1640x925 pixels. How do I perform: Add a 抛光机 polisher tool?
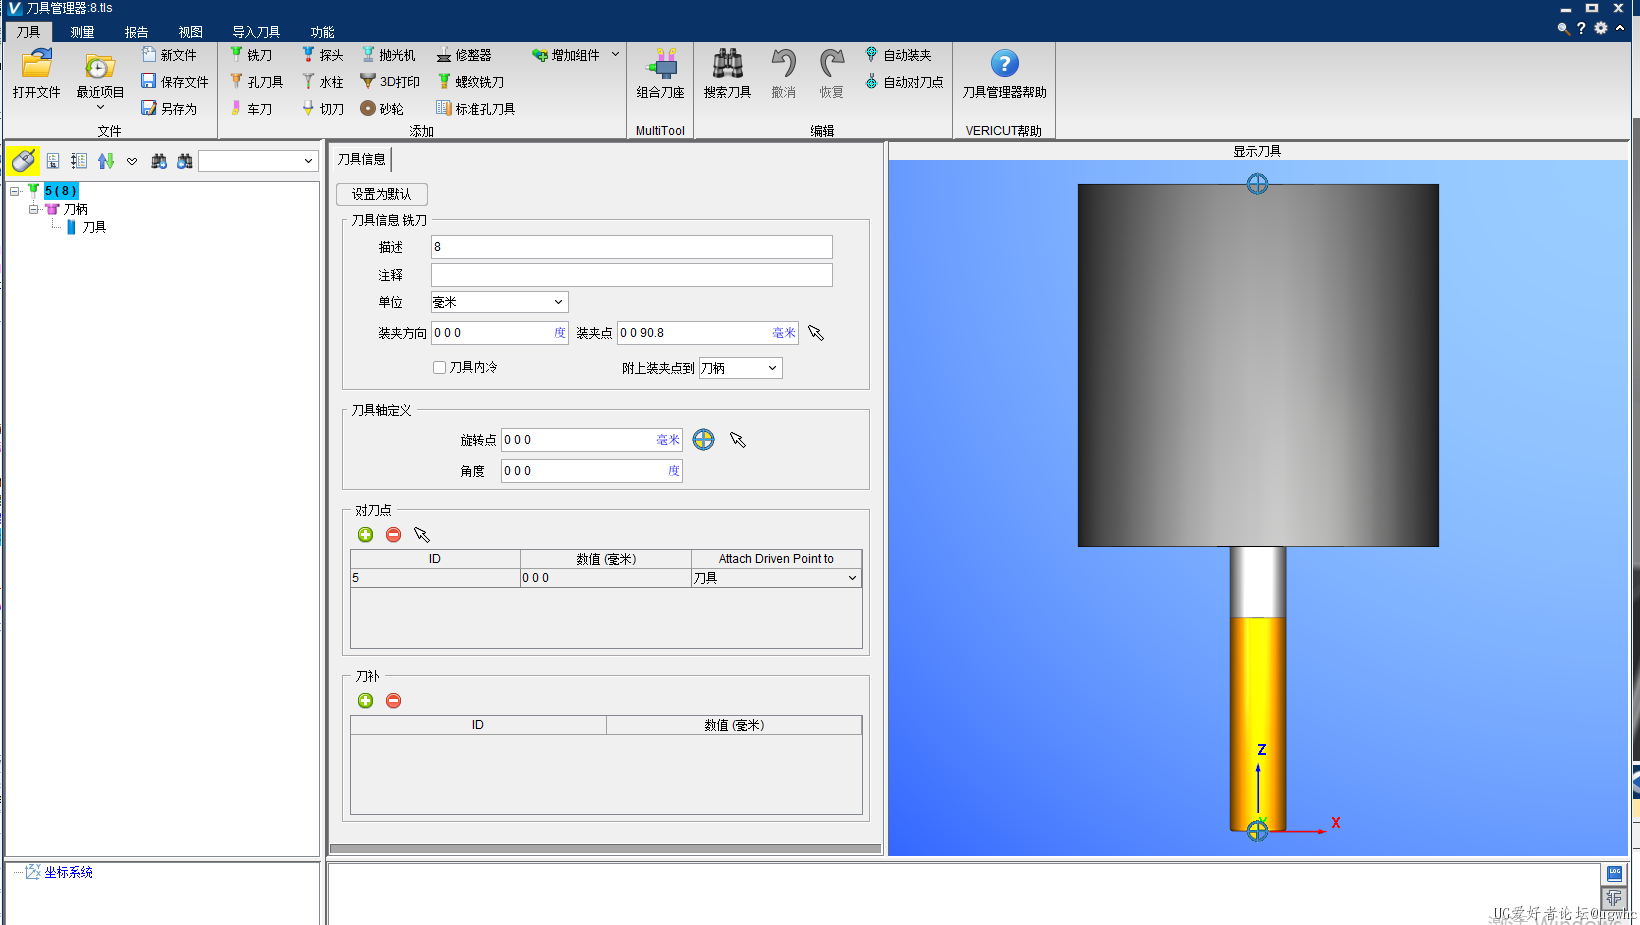[389, 55]
